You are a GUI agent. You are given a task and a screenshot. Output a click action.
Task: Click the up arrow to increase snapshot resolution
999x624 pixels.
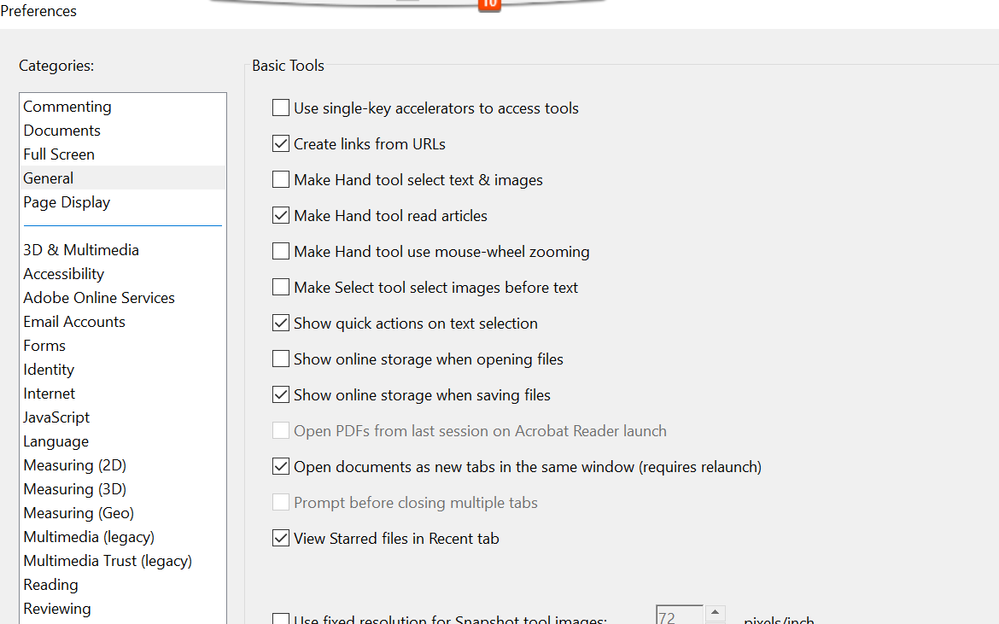pos(714,608)
